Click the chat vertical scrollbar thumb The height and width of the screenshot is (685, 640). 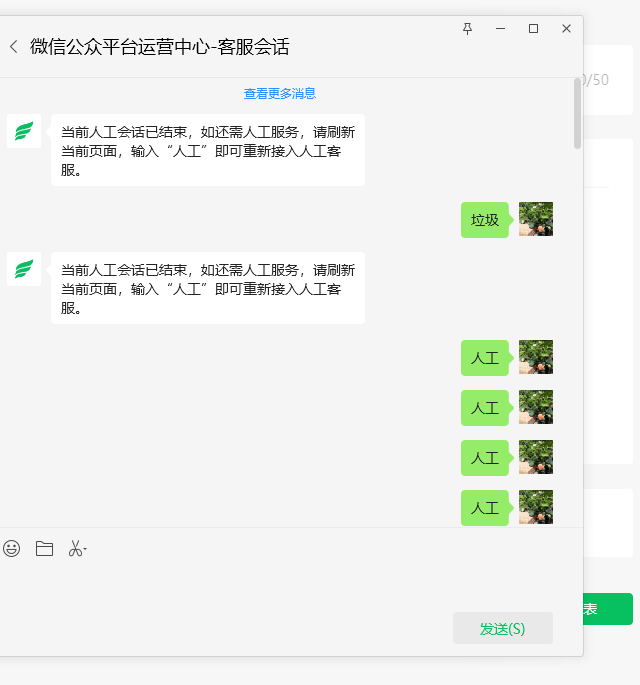point(578,113)
